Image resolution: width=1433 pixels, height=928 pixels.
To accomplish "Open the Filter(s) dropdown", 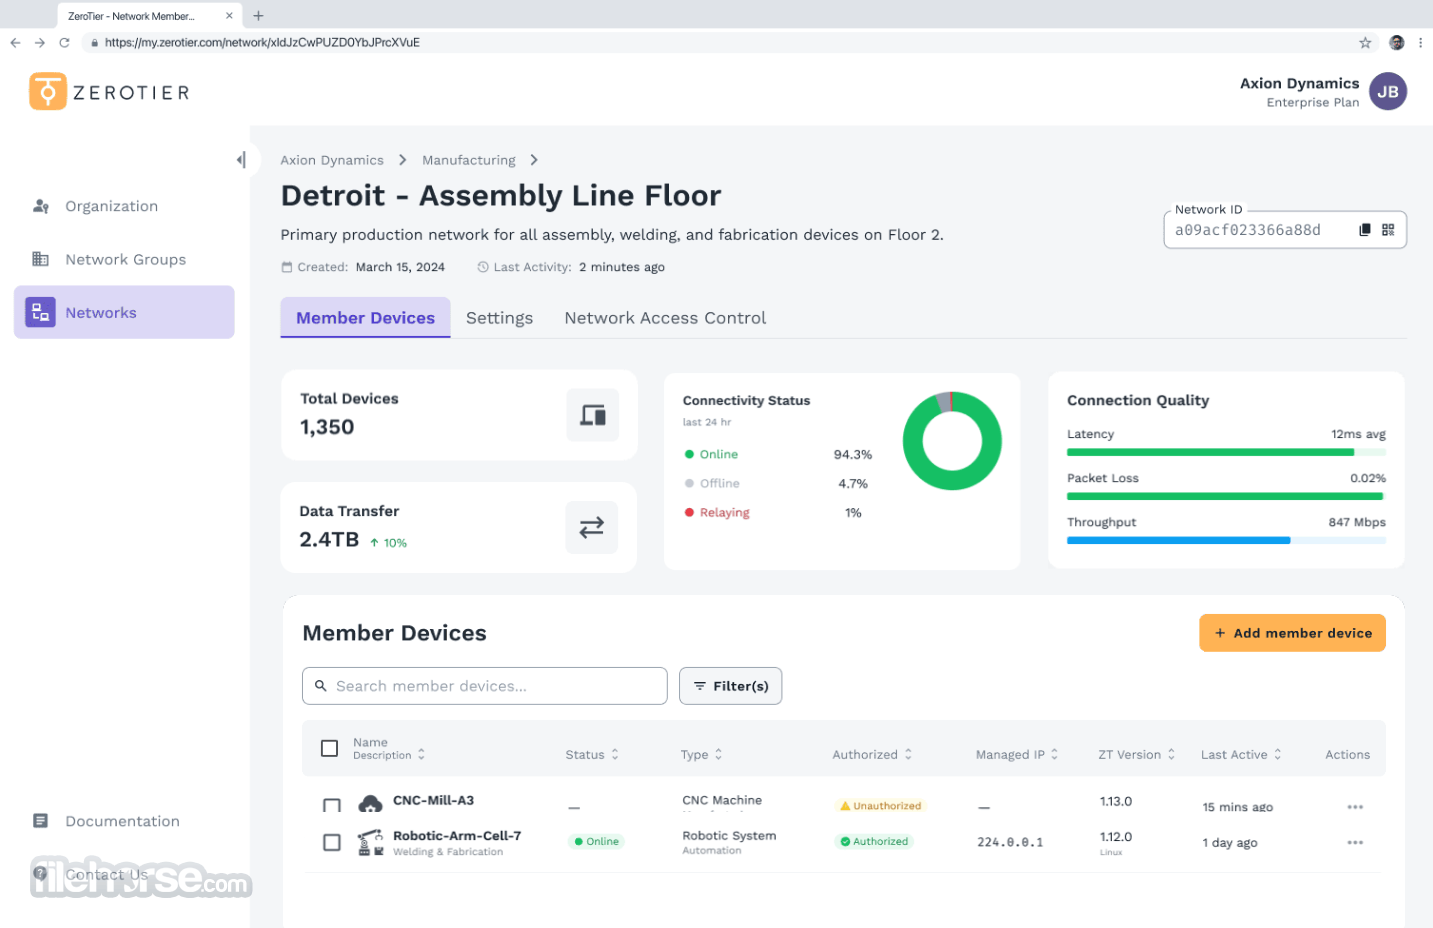I will tap(731, 686).
